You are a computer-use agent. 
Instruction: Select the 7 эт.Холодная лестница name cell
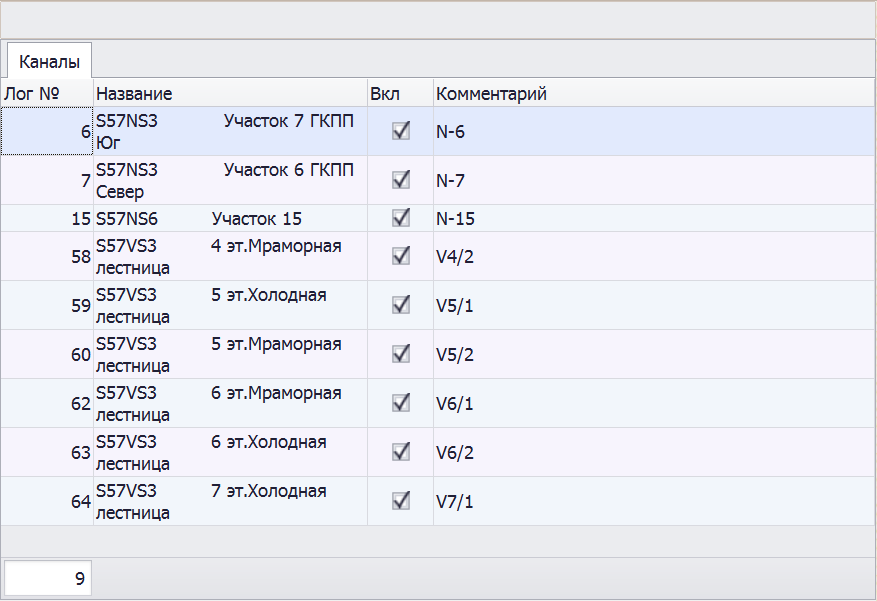click(x=230, y=502)
